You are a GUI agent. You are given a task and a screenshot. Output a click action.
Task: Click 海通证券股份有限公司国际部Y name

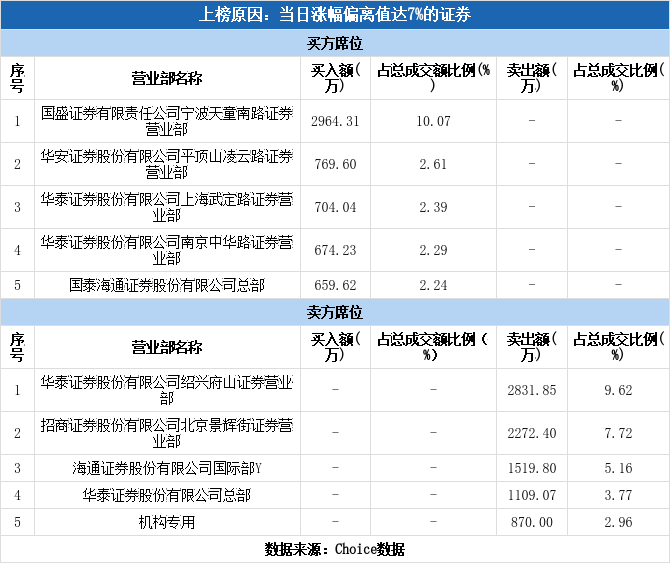pos(167,468)
